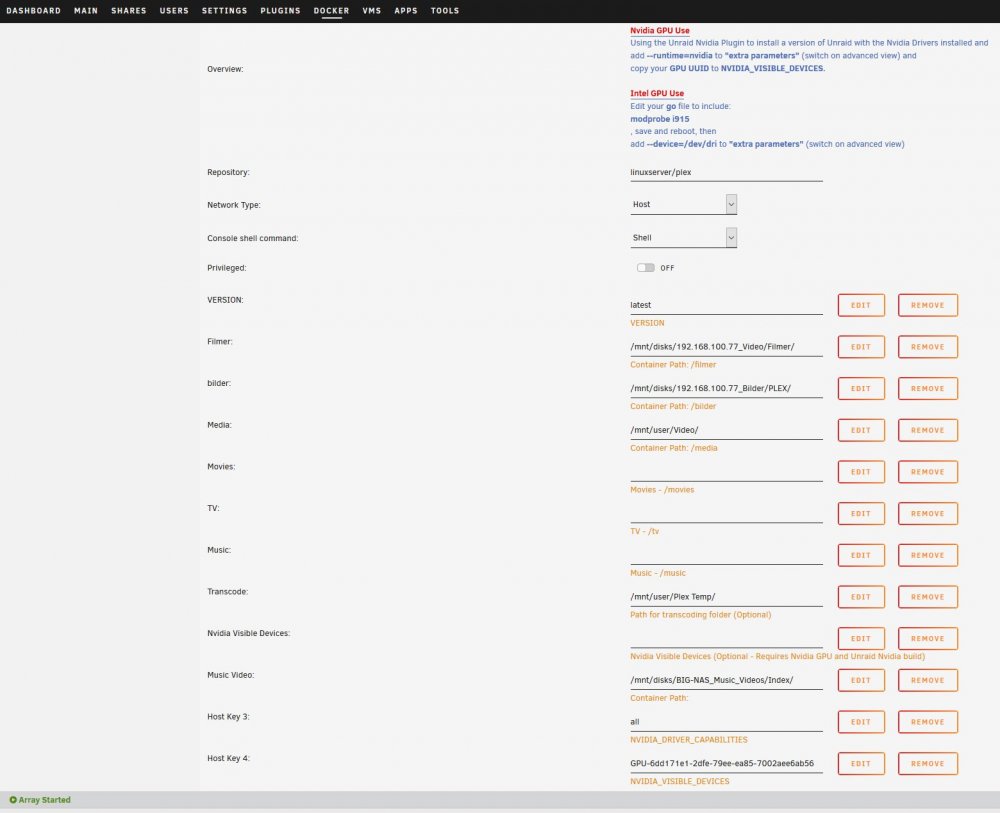Viewport: 1000px width, 813px height.
Task: Open the Dashboard menu
Action: click(34, 11)
